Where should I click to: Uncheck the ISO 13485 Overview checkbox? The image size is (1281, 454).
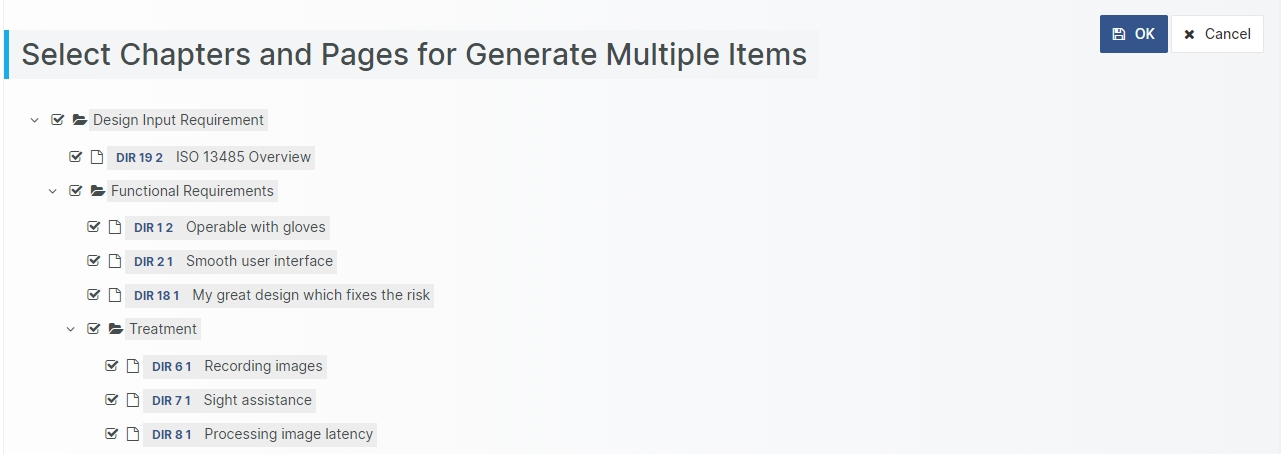pyautogui.click(x=76, y=157)
